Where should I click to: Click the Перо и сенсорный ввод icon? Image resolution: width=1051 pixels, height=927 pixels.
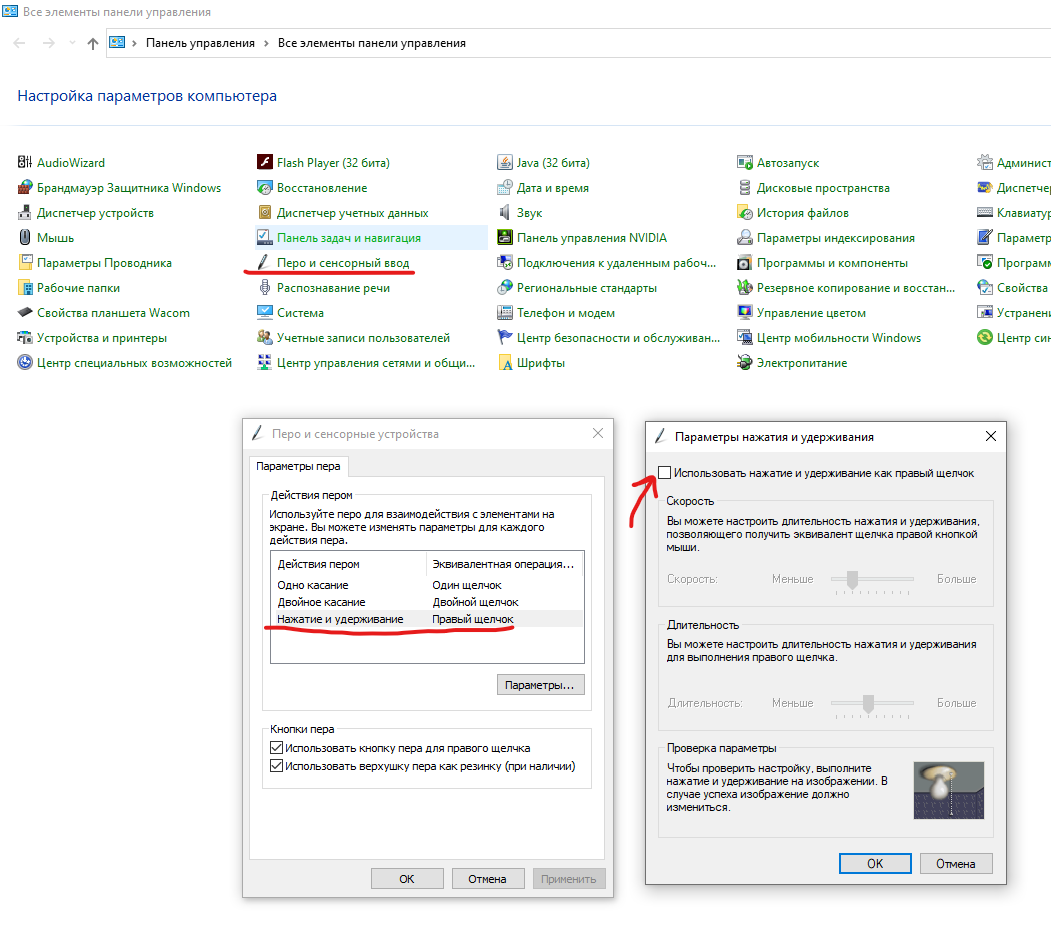click(x=265, y=263)
